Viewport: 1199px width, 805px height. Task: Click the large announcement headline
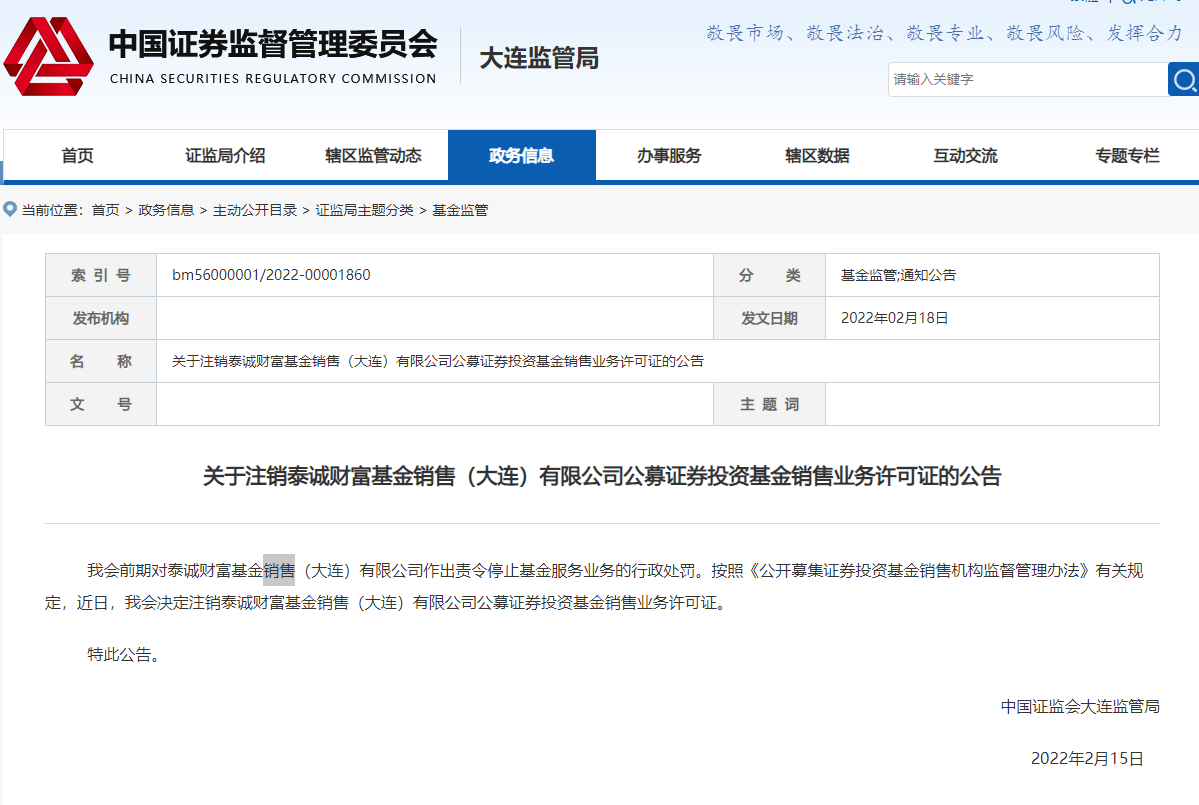602,476
